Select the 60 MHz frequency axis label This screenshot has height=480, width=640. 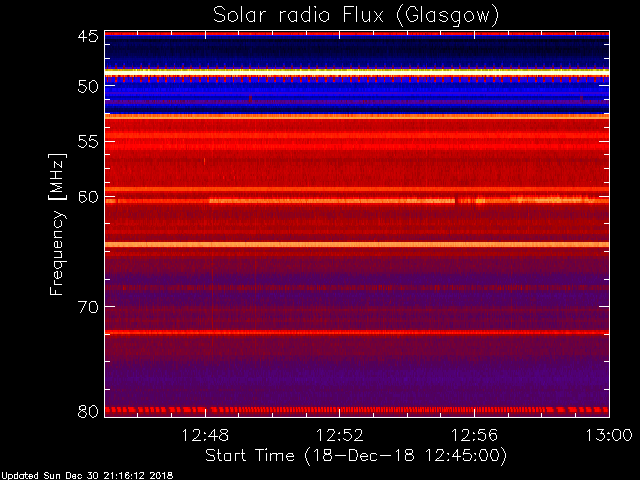click(88, 197)
